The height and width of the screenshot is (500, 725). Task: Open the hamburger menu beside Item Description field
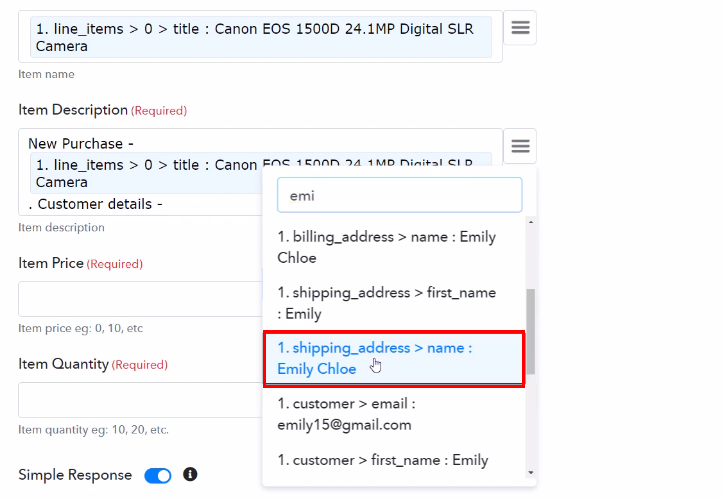pos(520,146)
